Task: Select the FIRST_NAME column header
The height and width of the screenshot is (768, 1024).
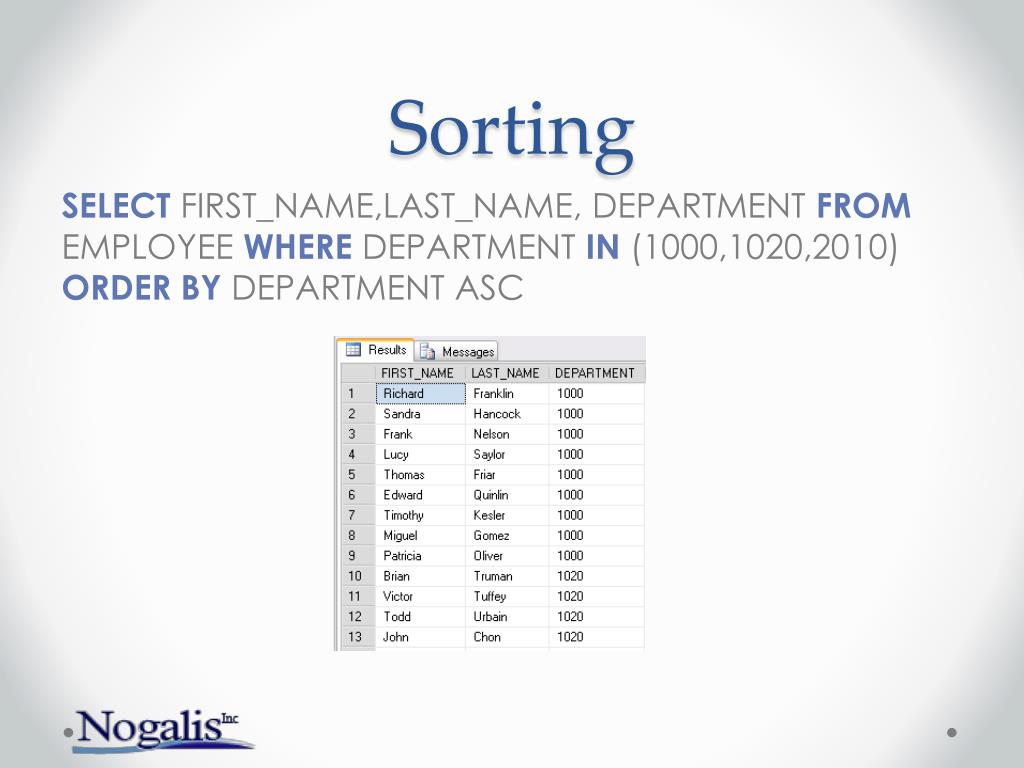Action: pyautogui.click(x=420, y=373)
